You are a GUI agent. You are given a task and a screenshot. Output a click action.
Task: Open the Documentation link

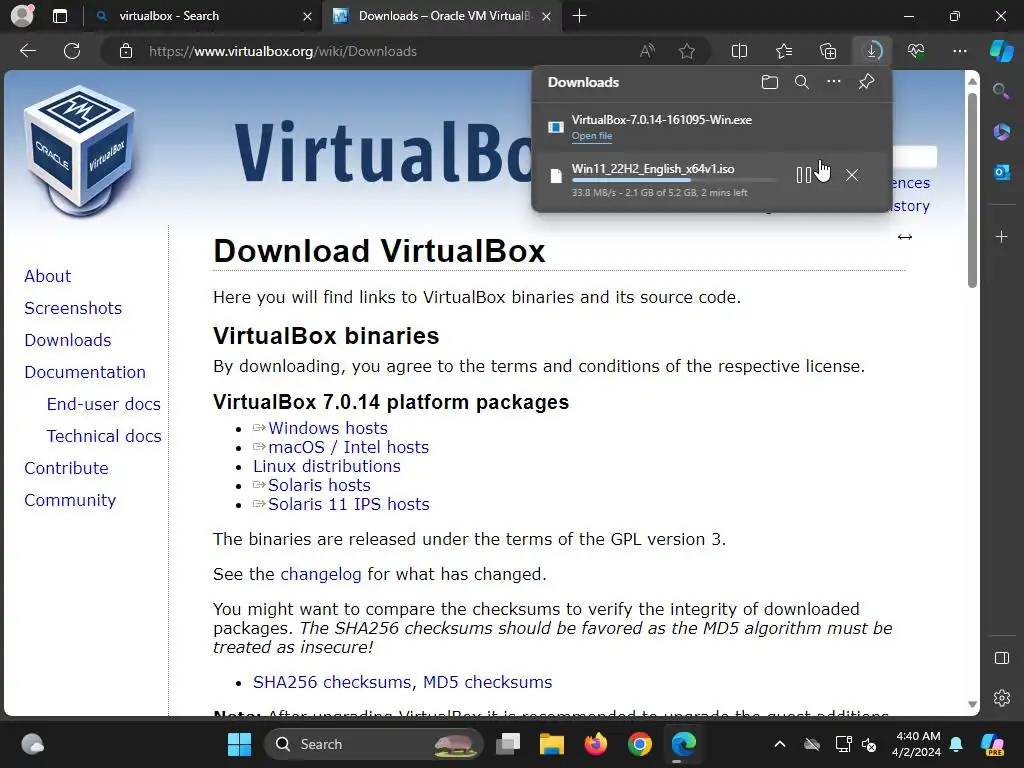[85, 372]
